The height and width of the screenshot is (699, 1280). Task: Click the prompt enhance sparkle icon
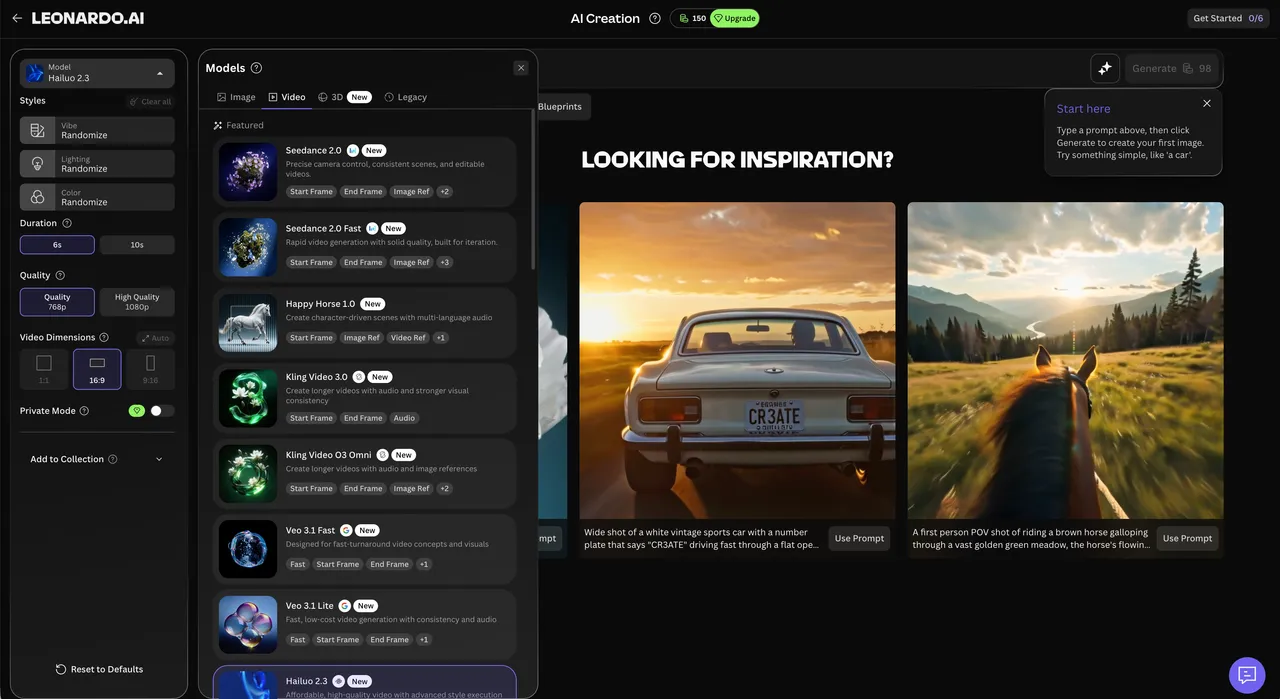[x=1105, y=68]
